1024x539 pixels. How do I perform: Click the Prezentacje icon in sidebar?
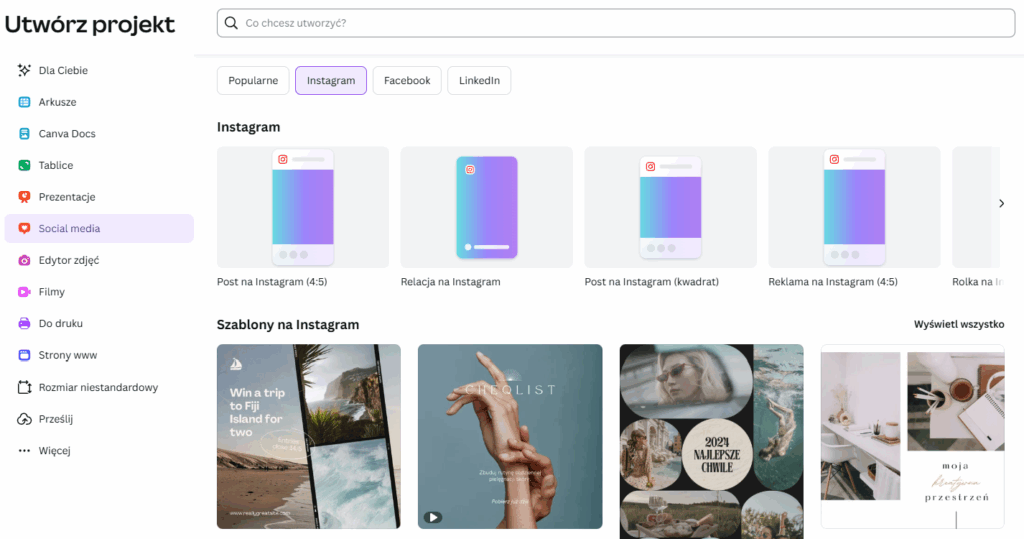click(24, 197)
